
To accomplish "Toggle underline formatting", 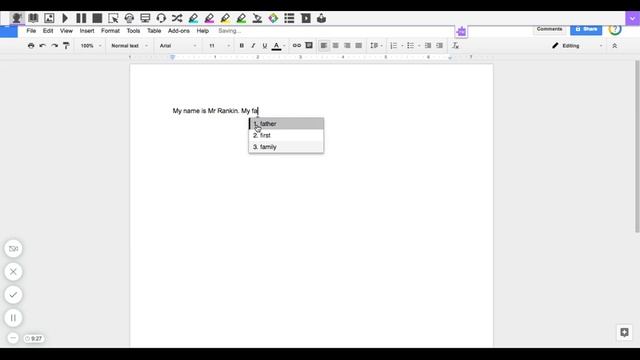I will [264, 46].
